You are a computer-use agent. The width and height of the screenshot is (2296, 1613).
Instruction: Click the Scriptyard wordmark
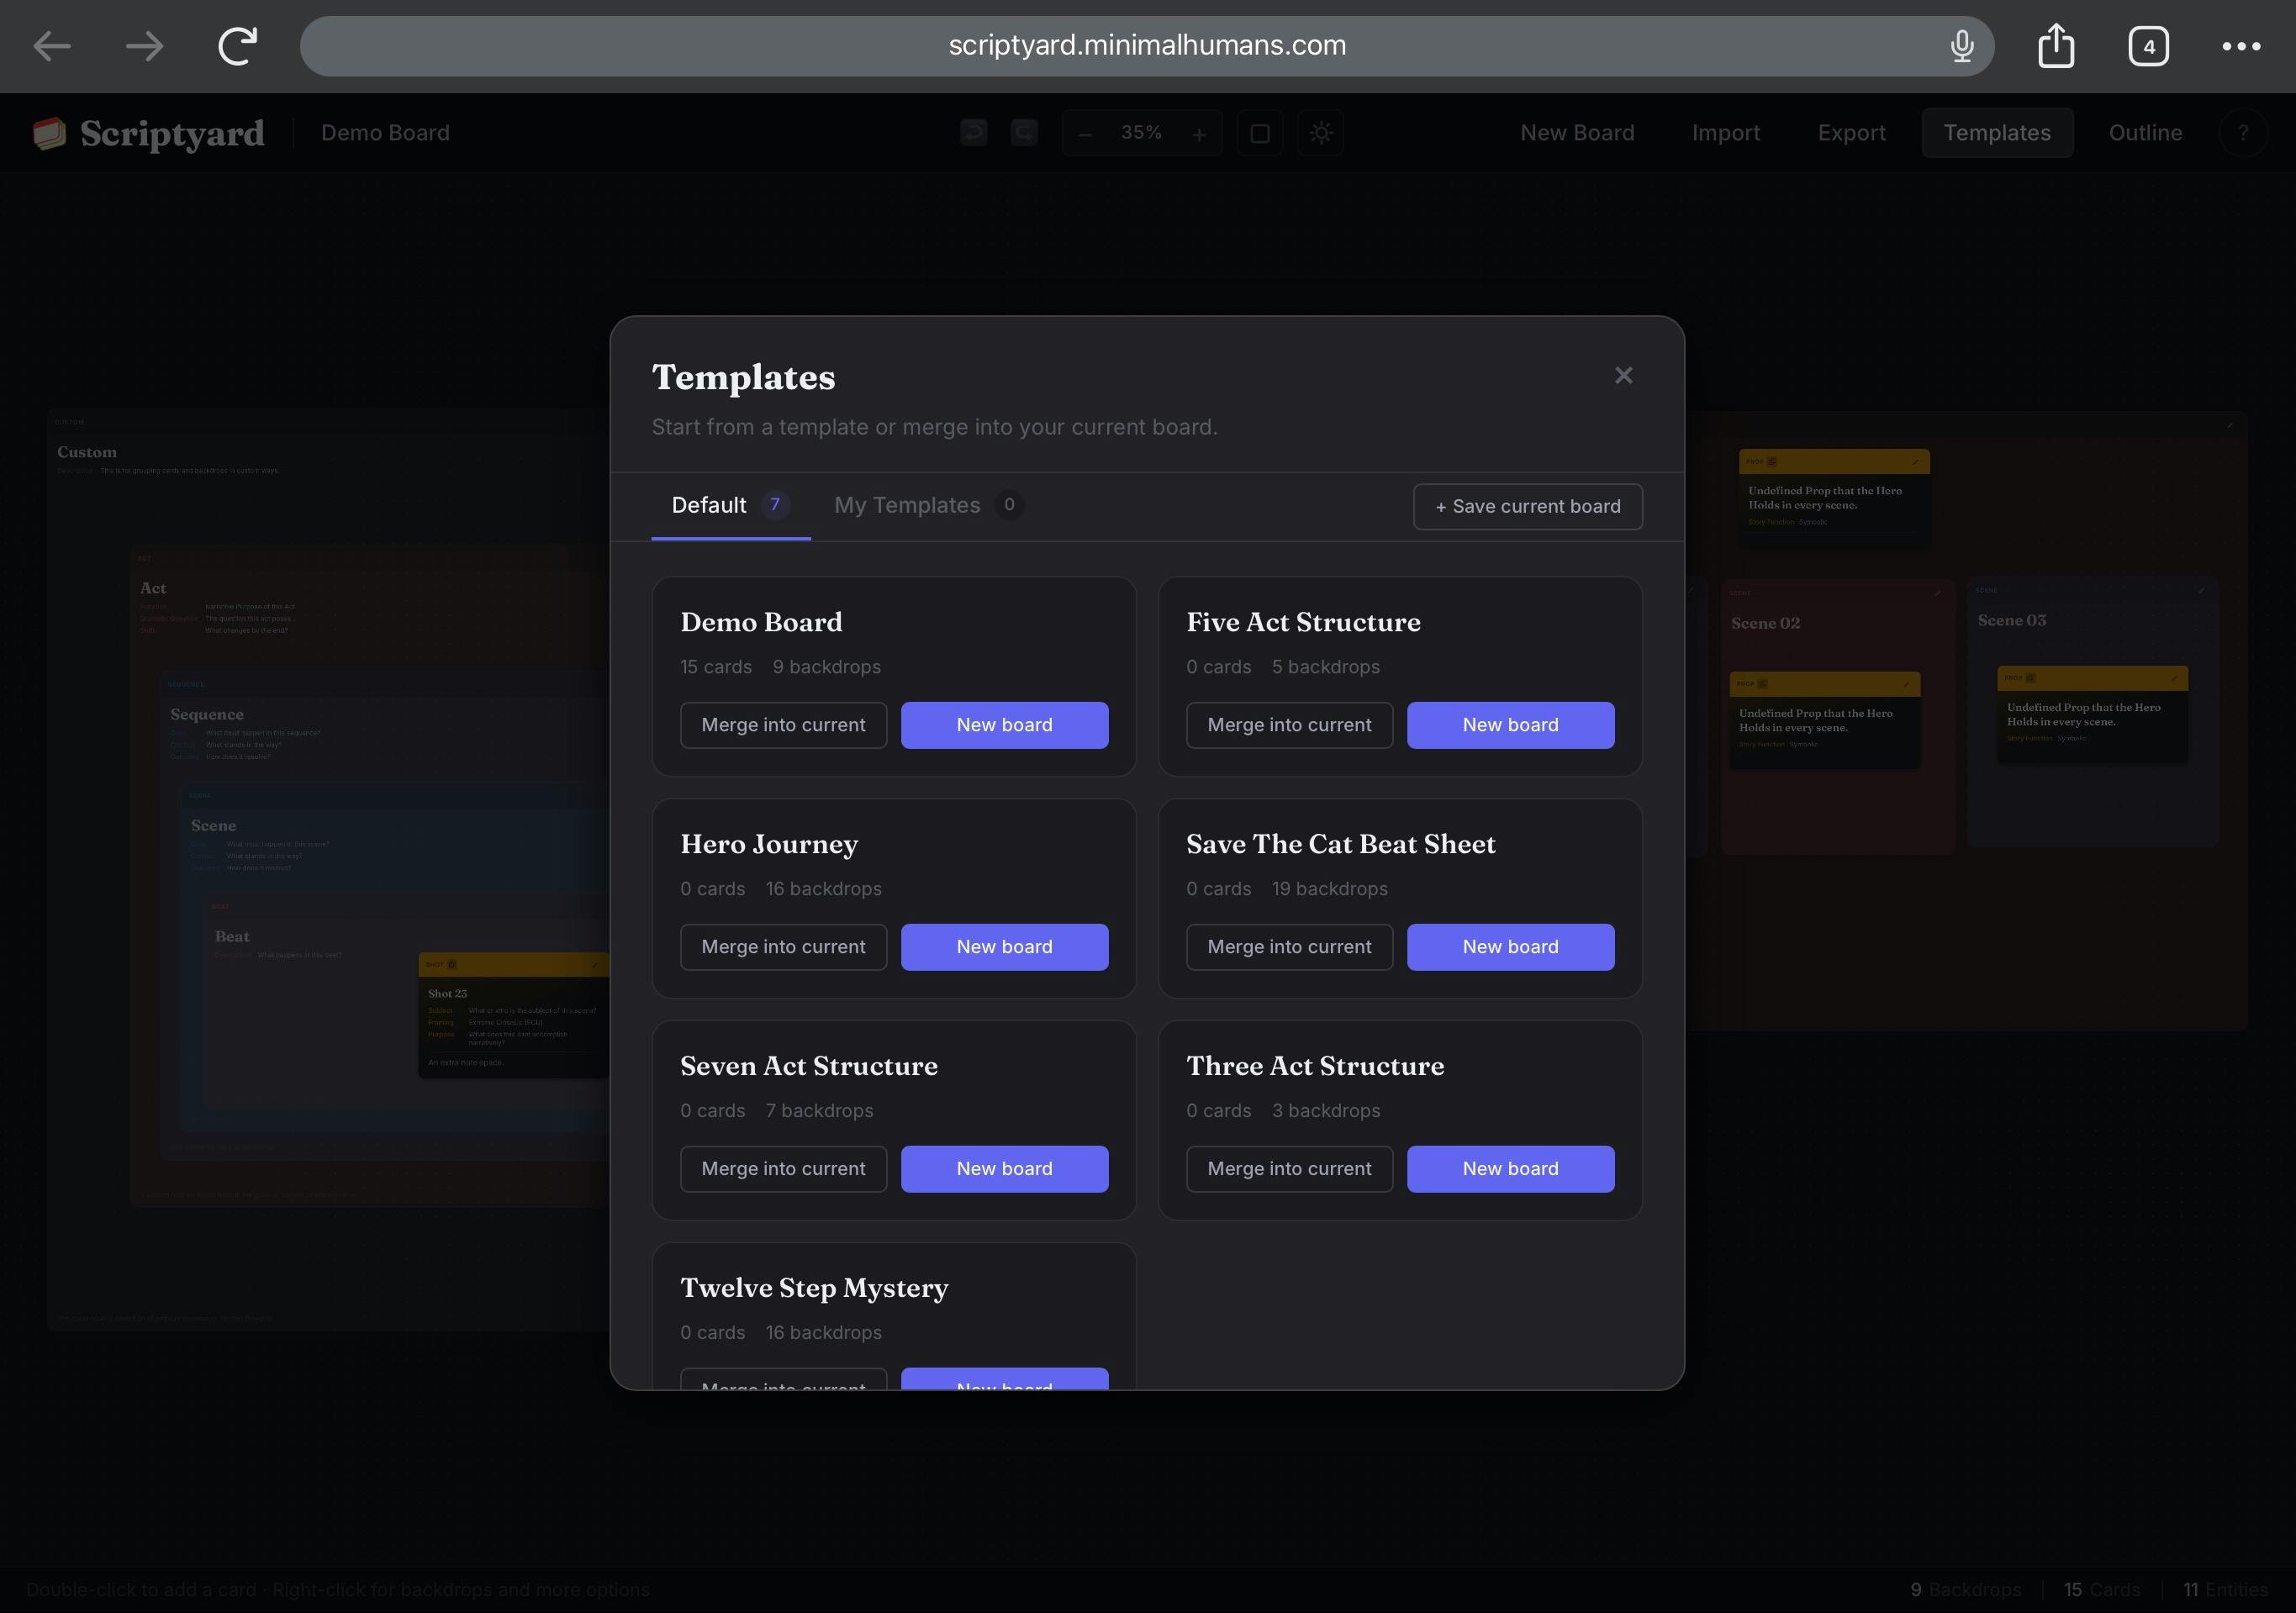(x=172, y=134)
